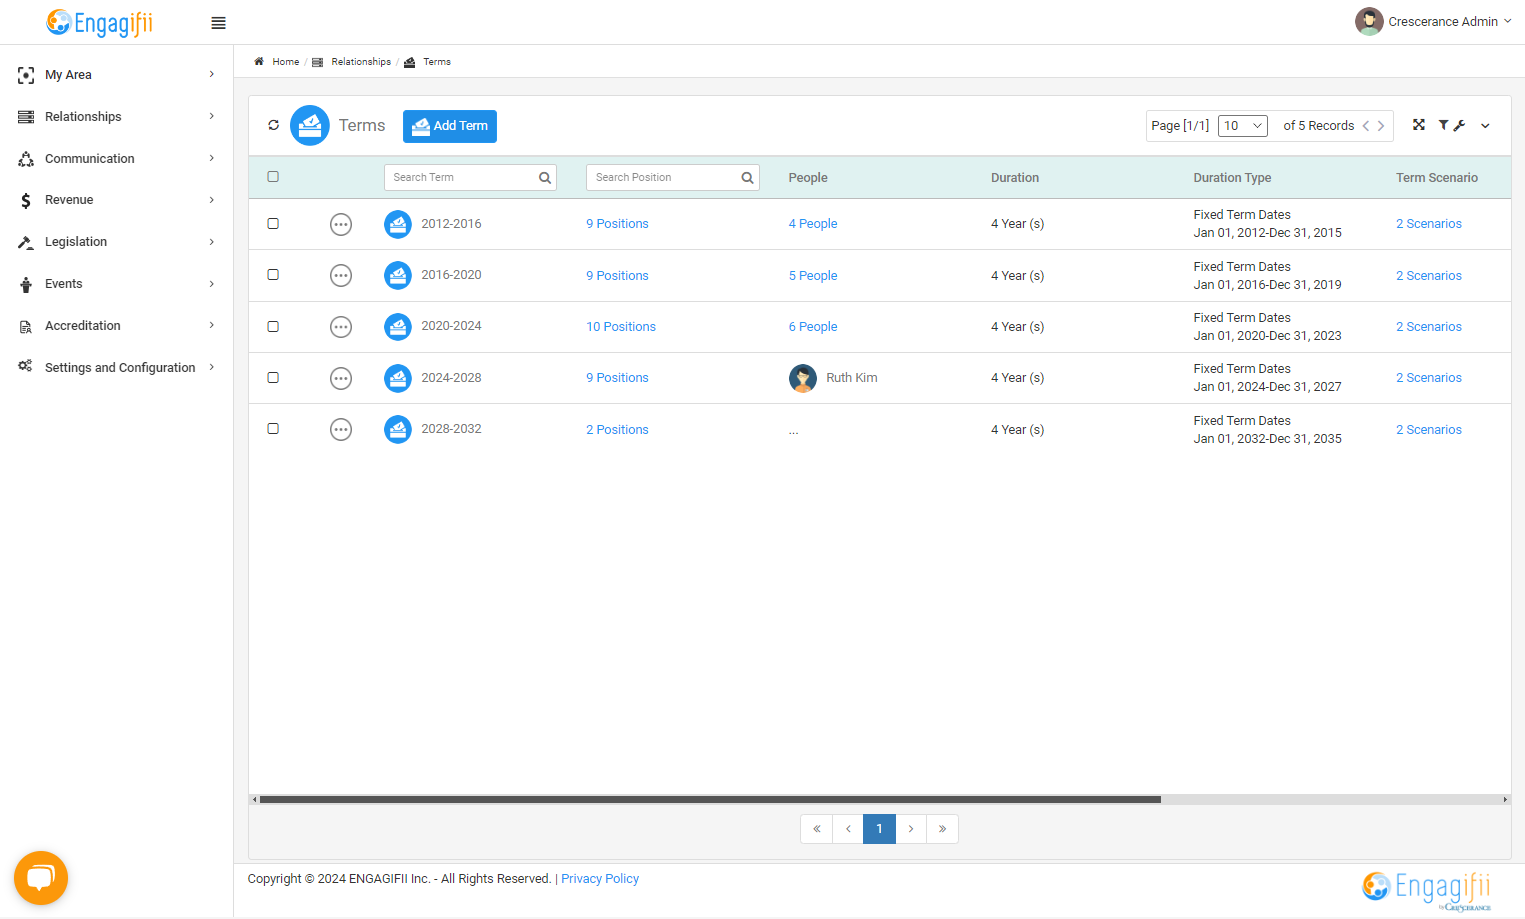Click the Add Term button
The width and height of the screenshot is (1525, 919).
(450, 126)
